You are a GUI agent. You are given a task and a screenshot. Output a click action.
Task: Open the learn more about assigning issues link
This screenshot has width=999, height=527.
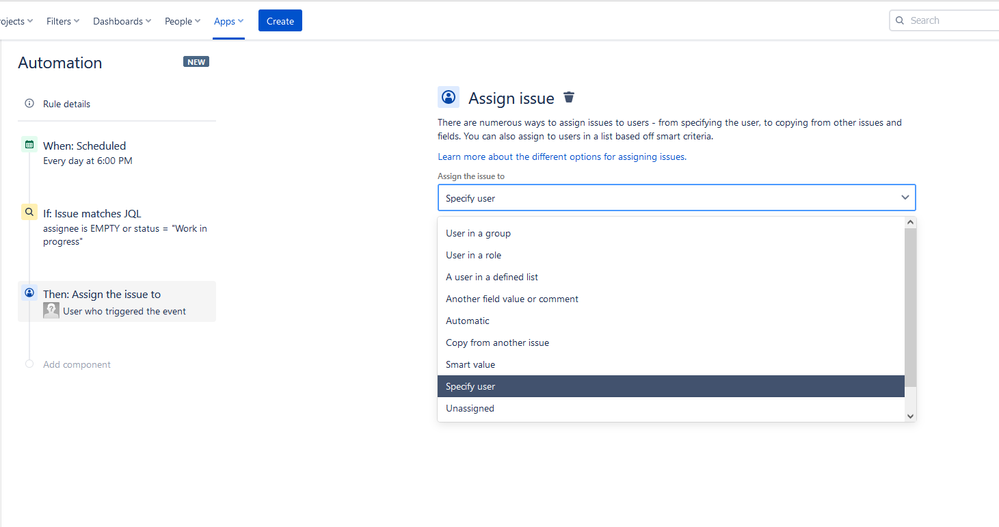(562, 157)
